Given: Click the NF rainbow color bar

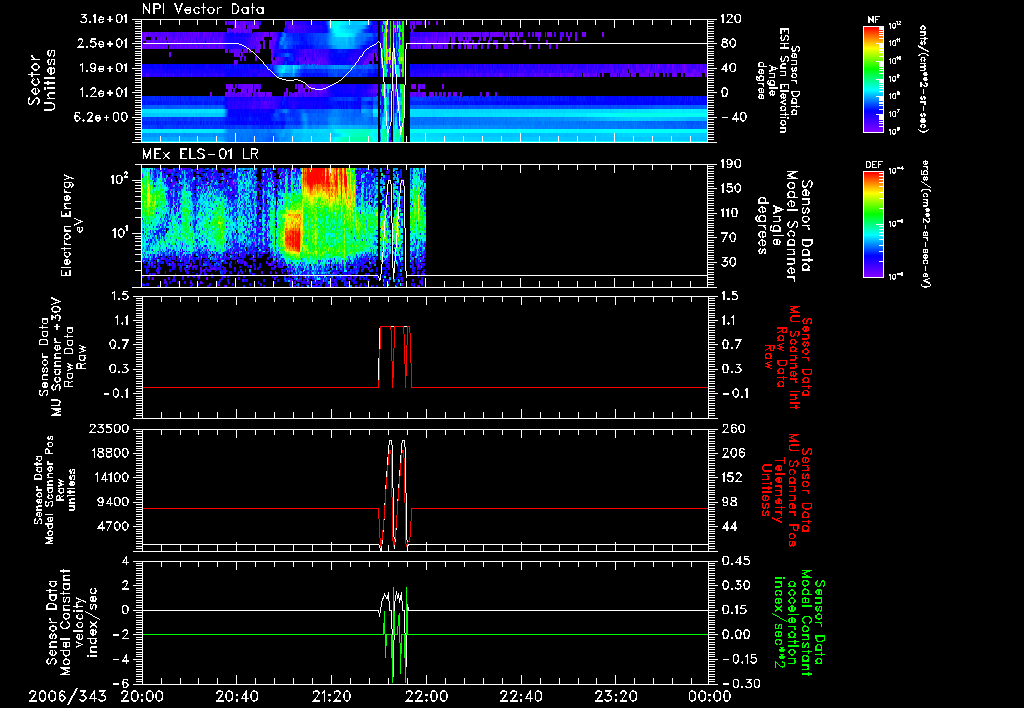Looking at the screenshot, I should [x=873, y=78].
